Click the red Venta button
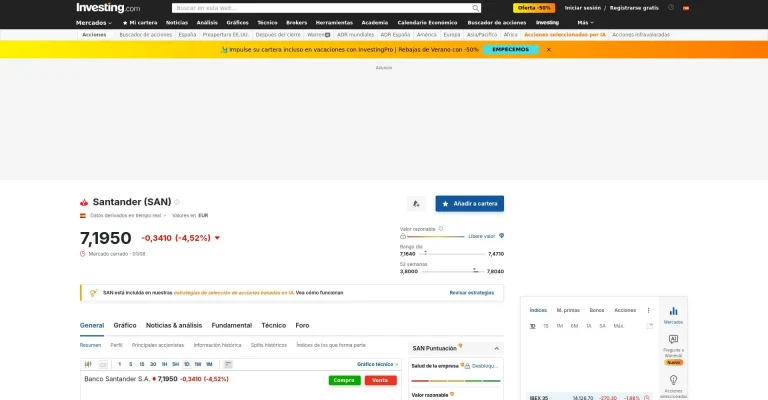This screenshot has width=768, height=400. coord(381,380)
